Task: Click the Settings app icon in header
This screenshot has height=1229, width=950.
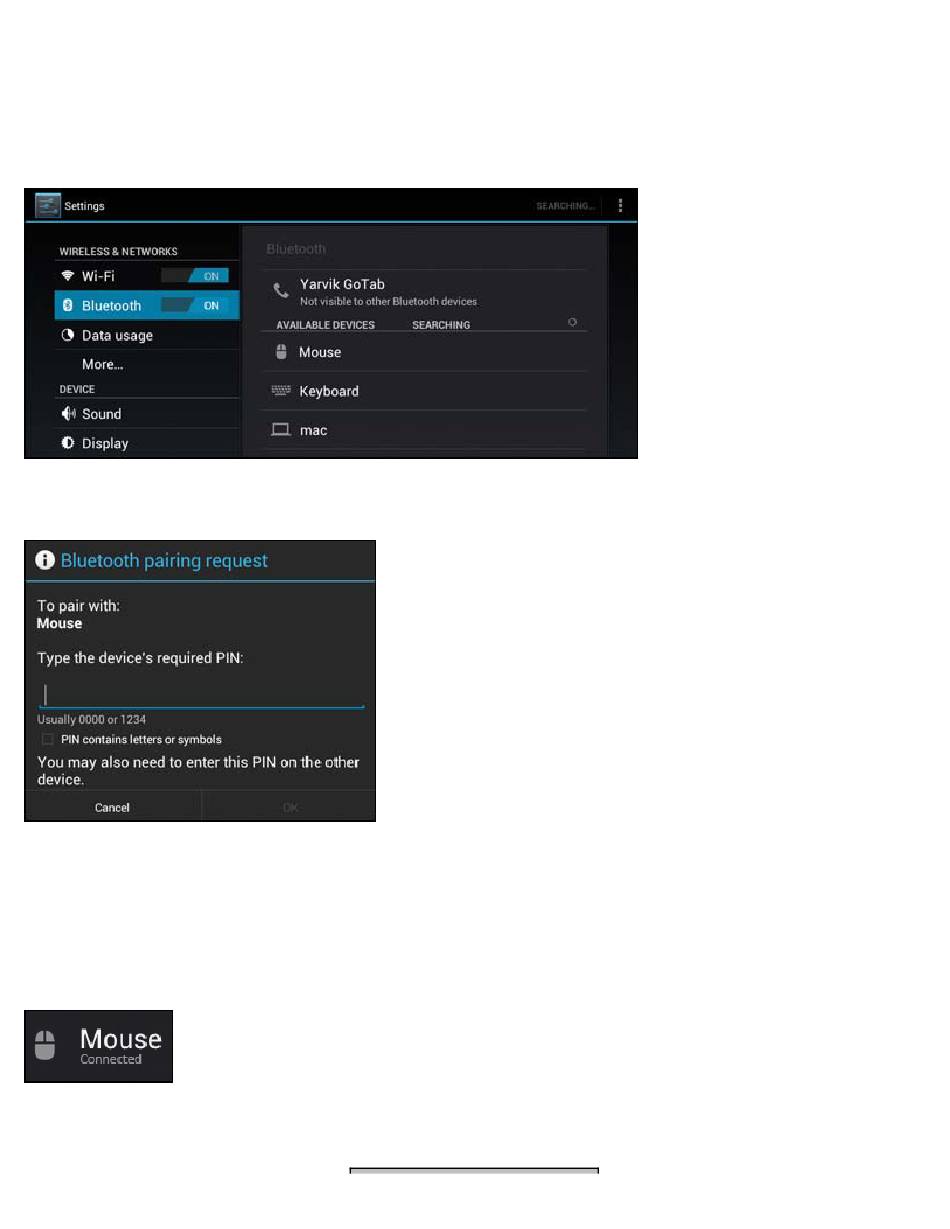Action: pyautogui.click(x=47, y=205)
